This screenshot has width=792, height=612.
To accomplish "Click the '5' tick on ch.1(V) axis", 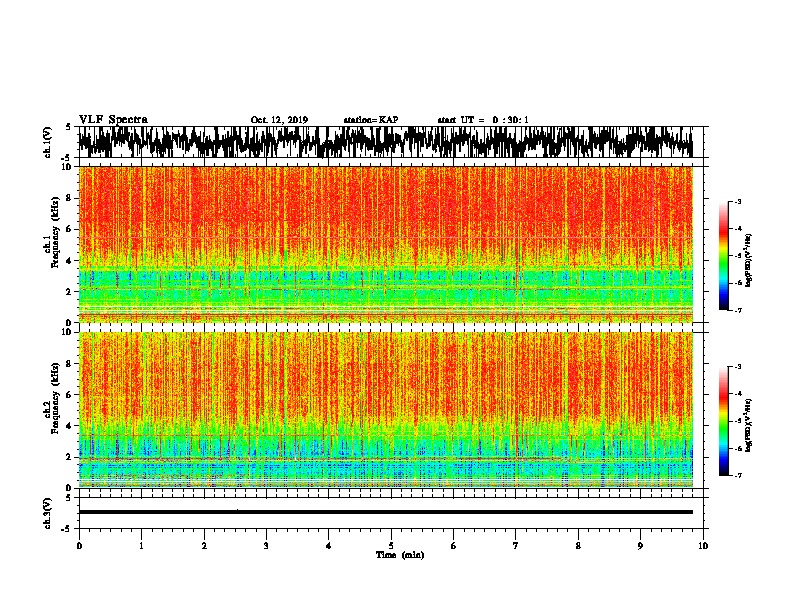I will pyautogui.click(x=69, y=127).
